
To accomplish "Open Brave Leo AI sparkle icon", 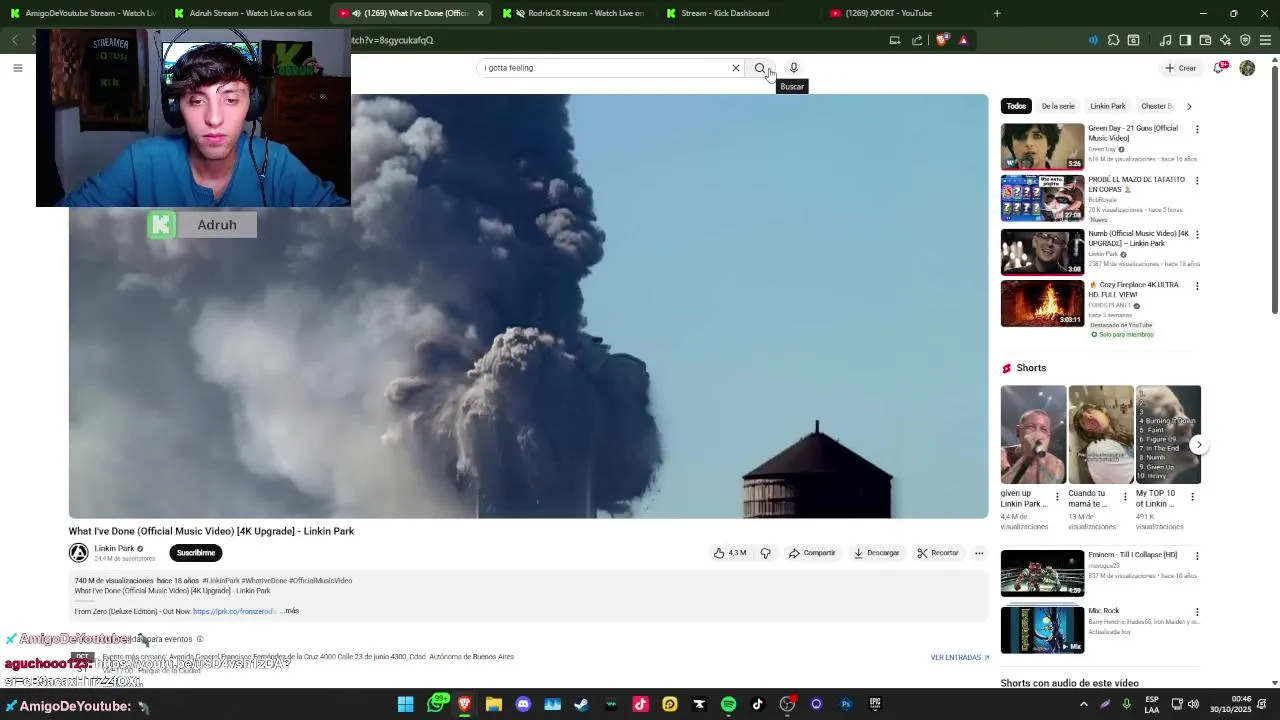I will (x=1225, y=40).
